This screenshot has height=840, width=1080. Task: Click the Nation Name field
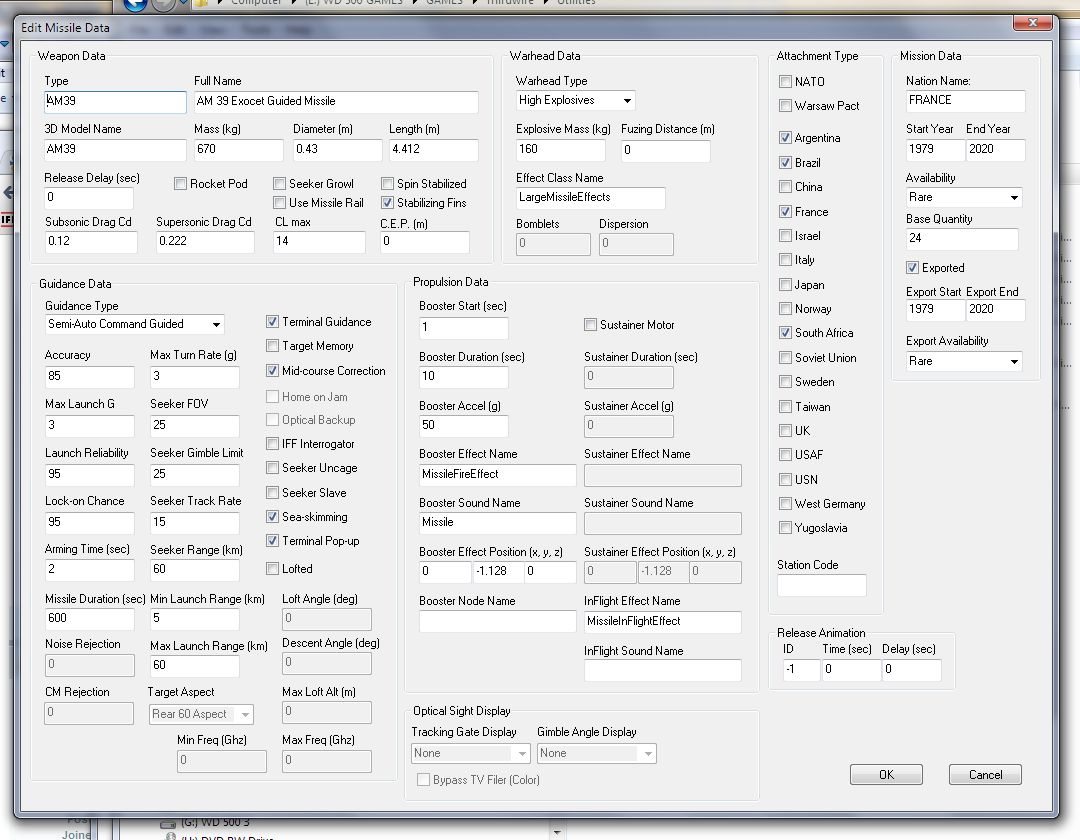point(966,101)
